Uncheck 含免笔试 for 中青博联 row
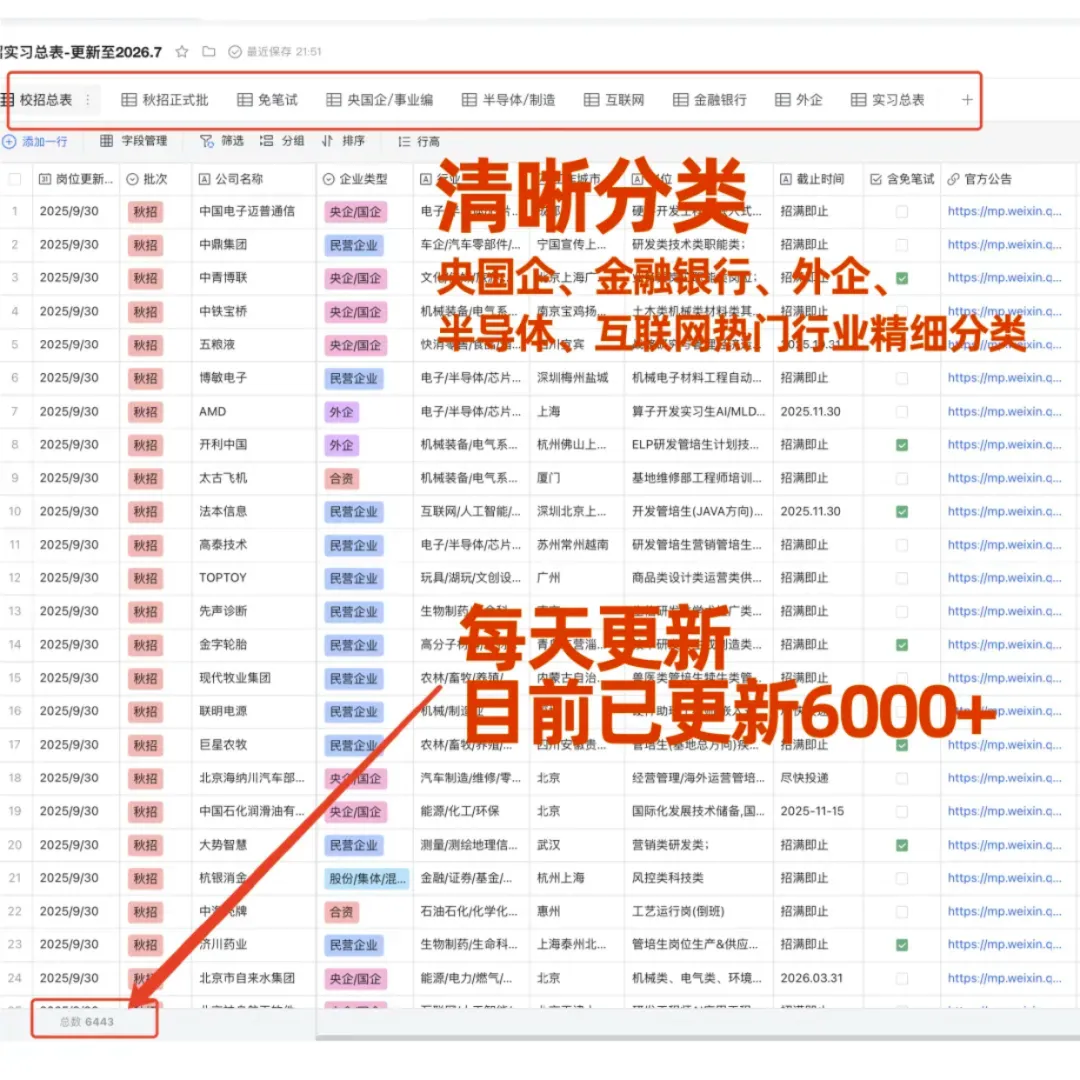The height and width of the screenshot is (1080, 1080). [x=902, y=278]
